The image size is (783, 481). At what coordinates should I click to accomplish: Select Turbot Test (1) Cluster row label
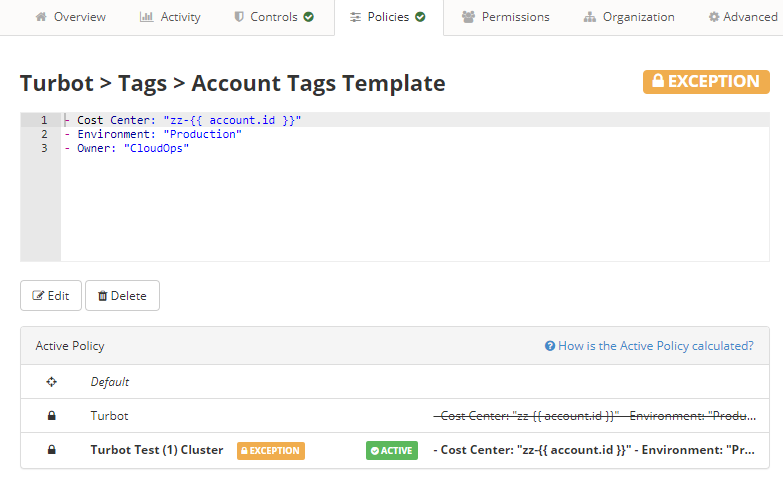(x=157, y=450)
